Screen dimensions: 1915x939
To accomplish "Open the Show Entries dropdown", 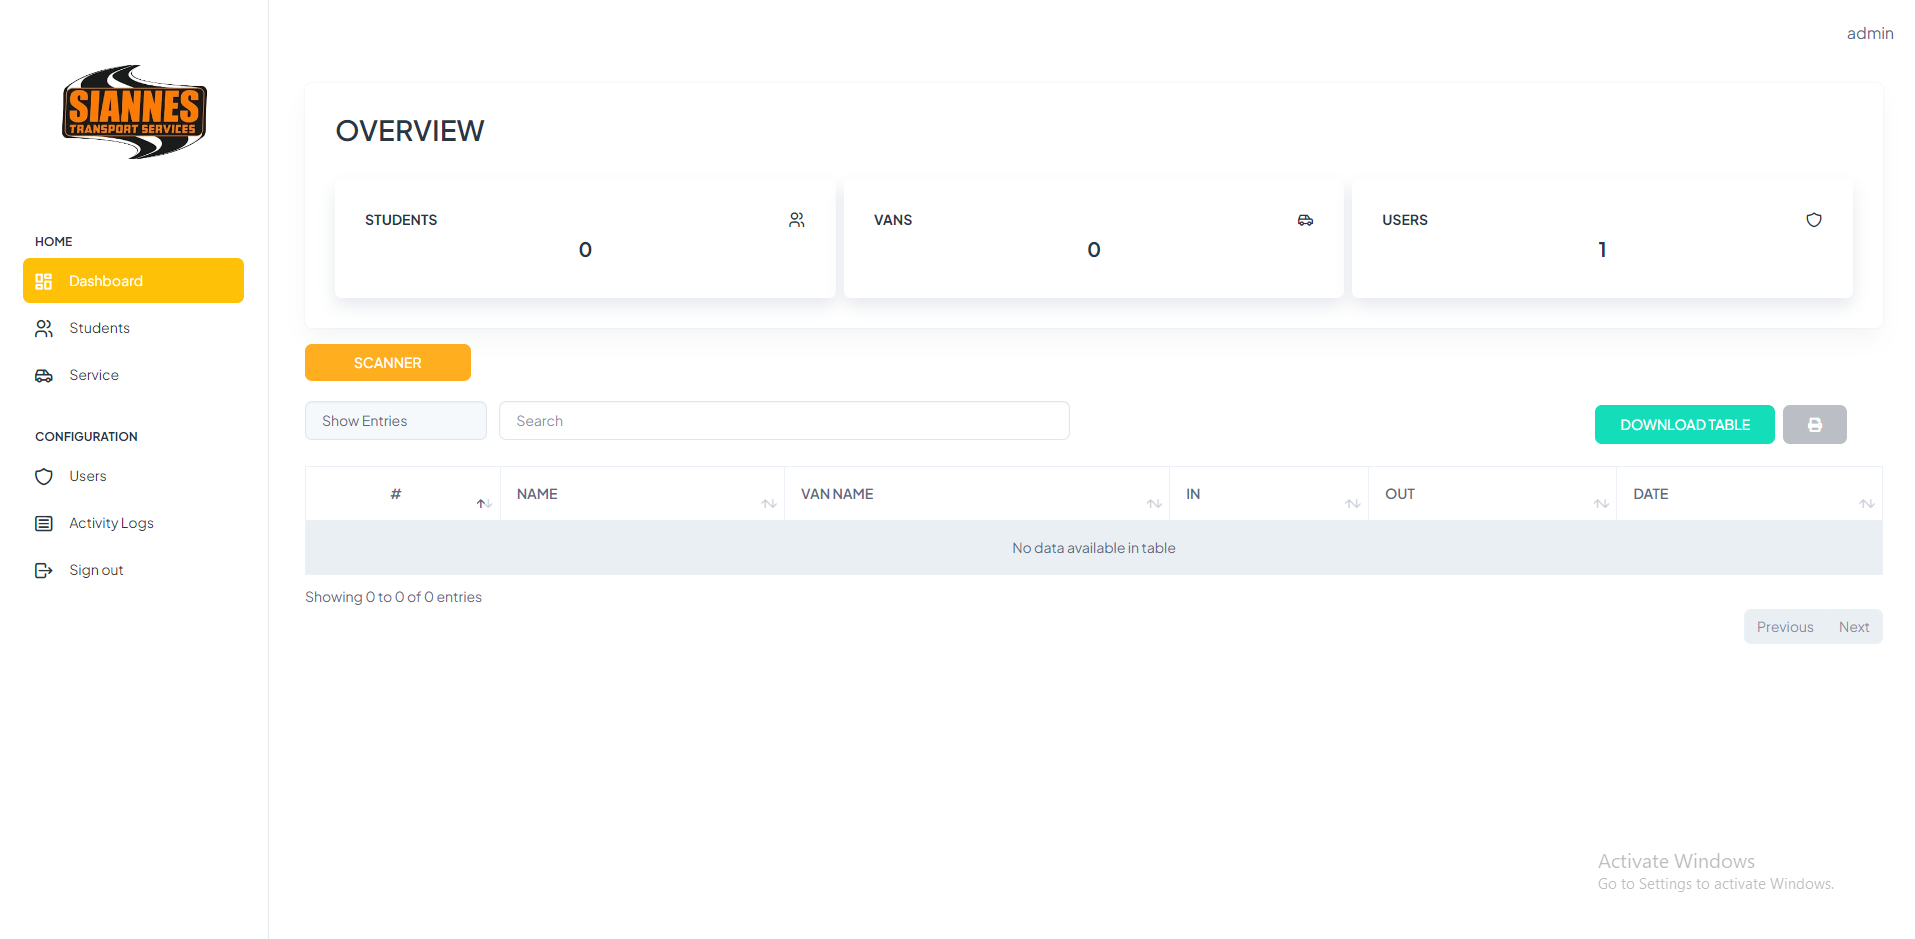I will 395,421.
